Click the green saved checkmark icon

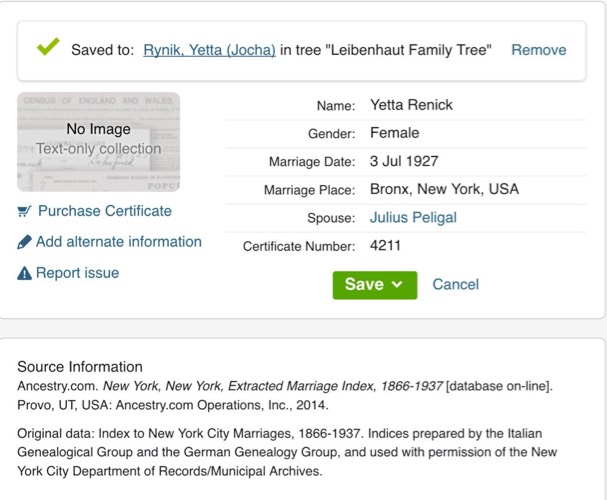click(47, 47)
